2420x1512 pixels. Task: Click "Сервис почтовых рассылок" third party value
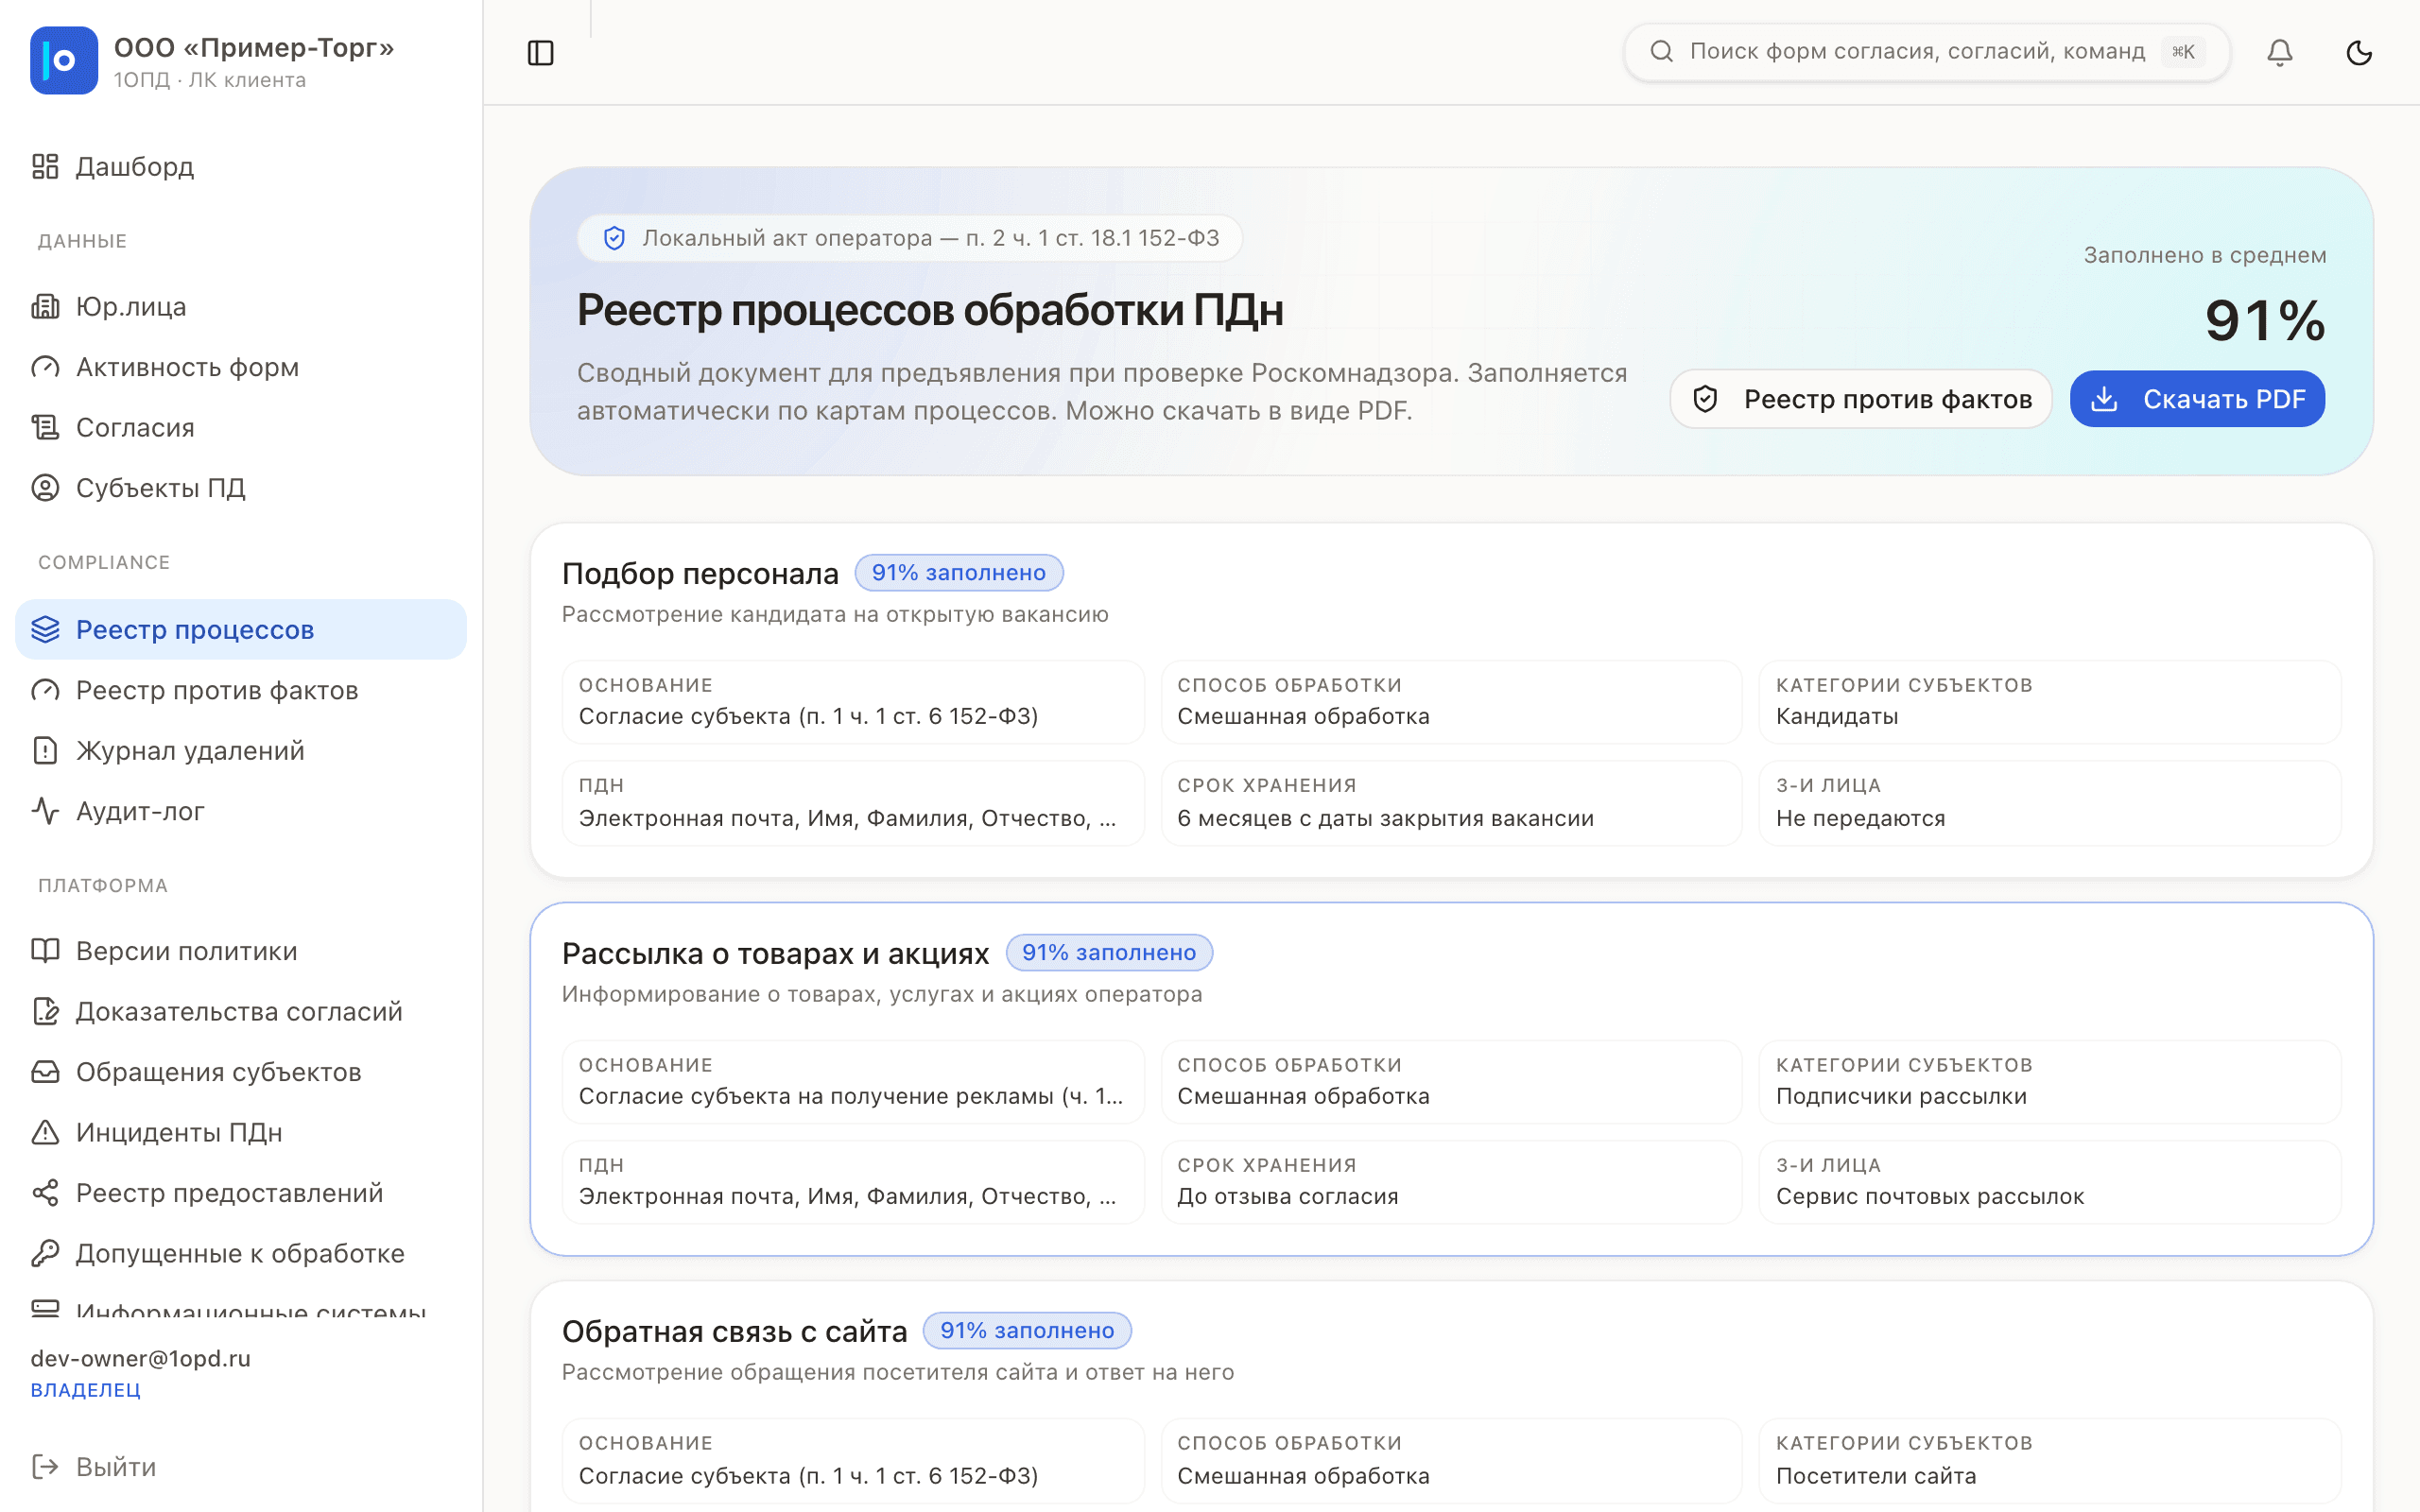click(1930, 1196)
